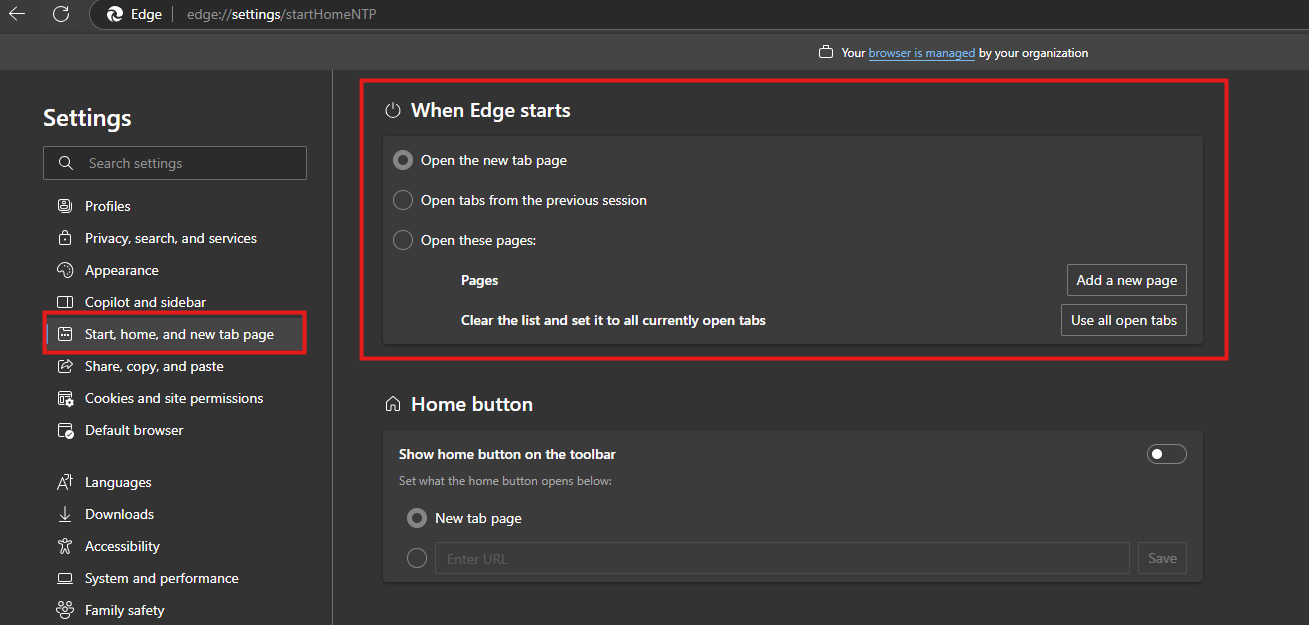
Task: Click the 'Use all open tabs' button
Action: [x=1123, y=320]
